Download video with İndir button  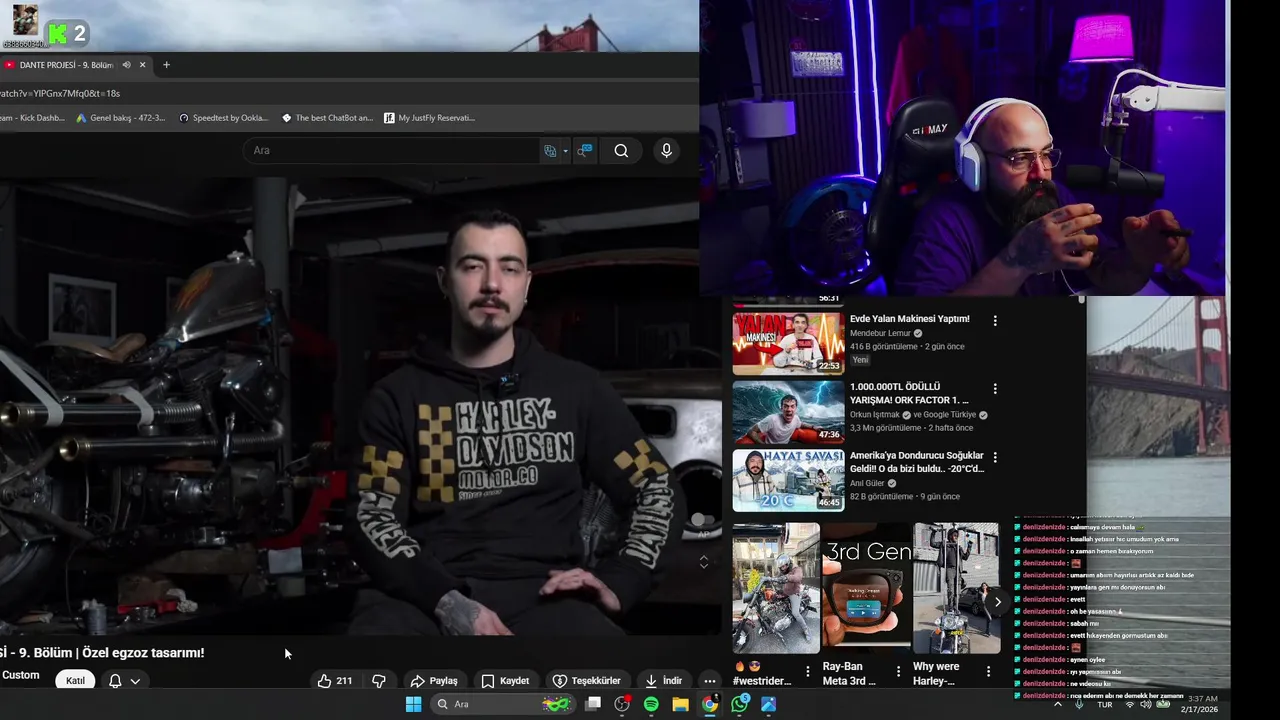point(664,681)
